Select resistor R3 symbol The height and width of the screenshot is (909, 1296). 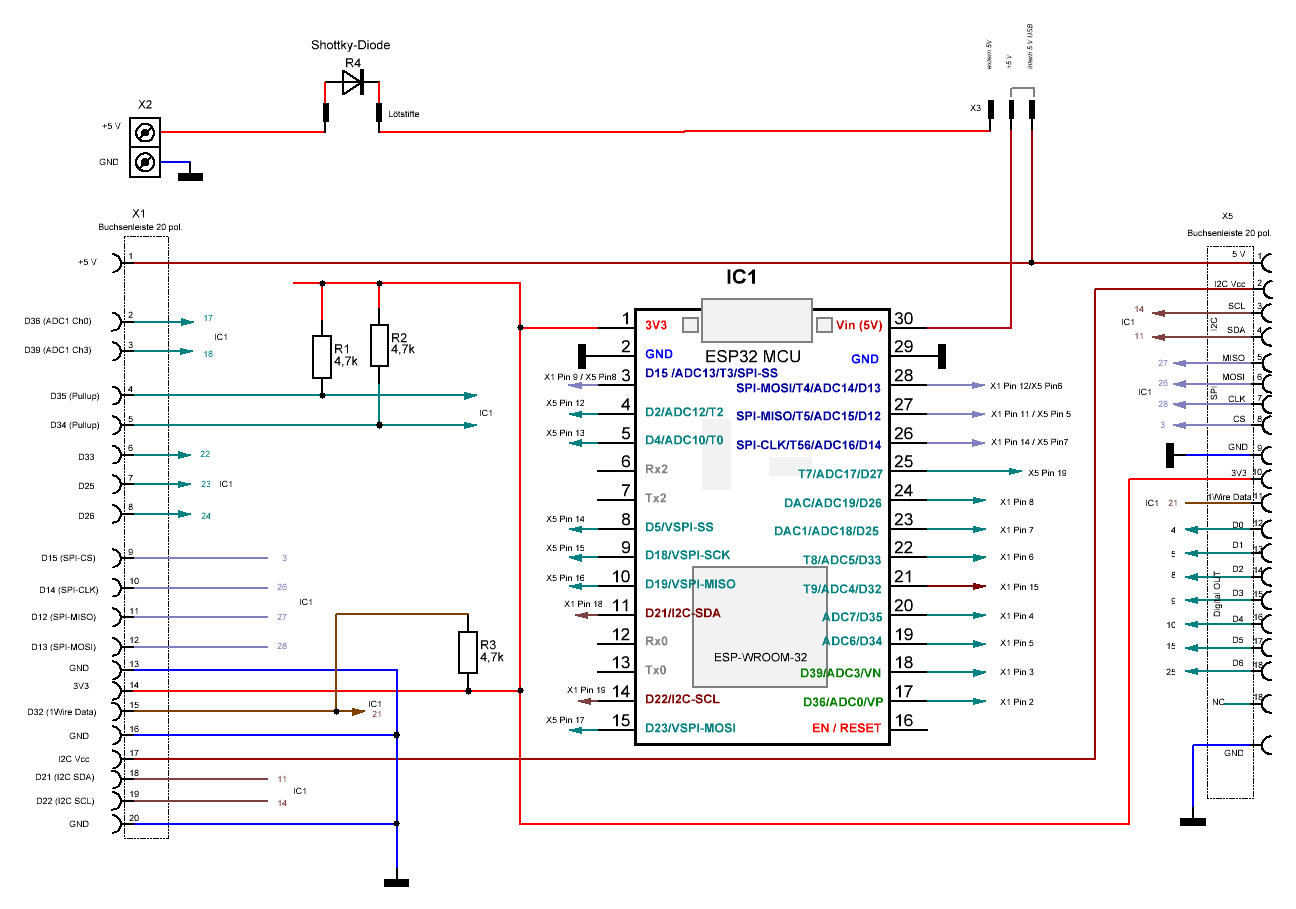pos(467,652)
